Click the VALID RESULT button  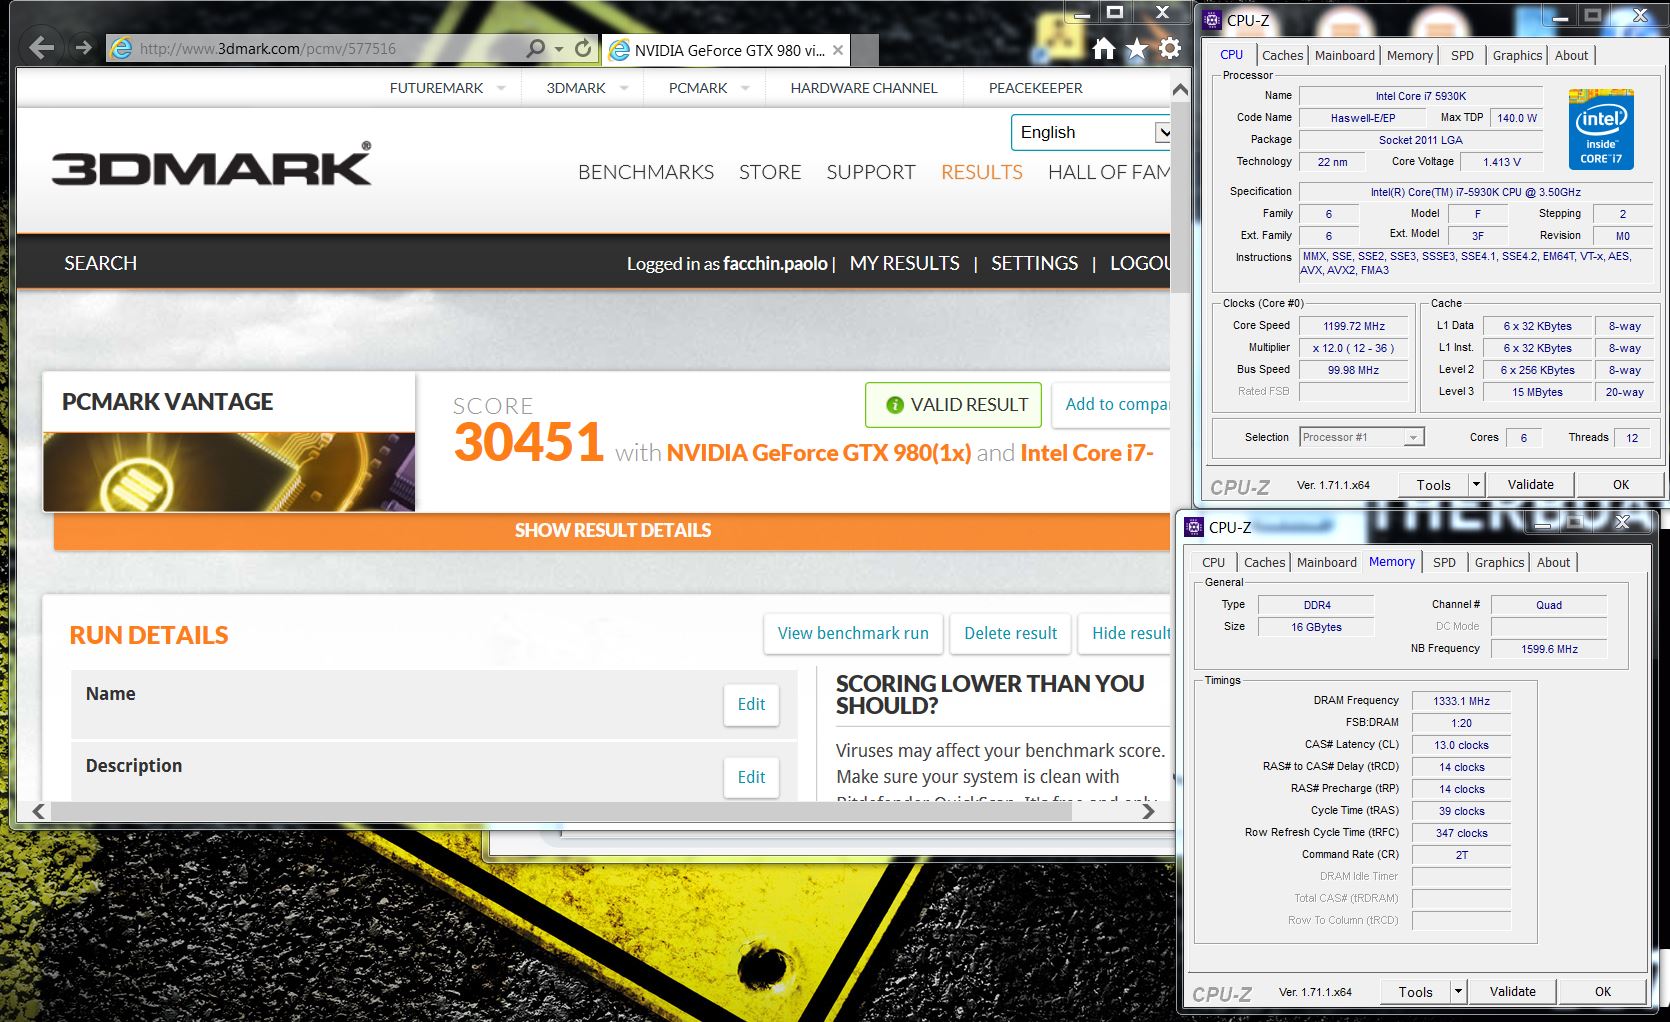tap(953, 405)
